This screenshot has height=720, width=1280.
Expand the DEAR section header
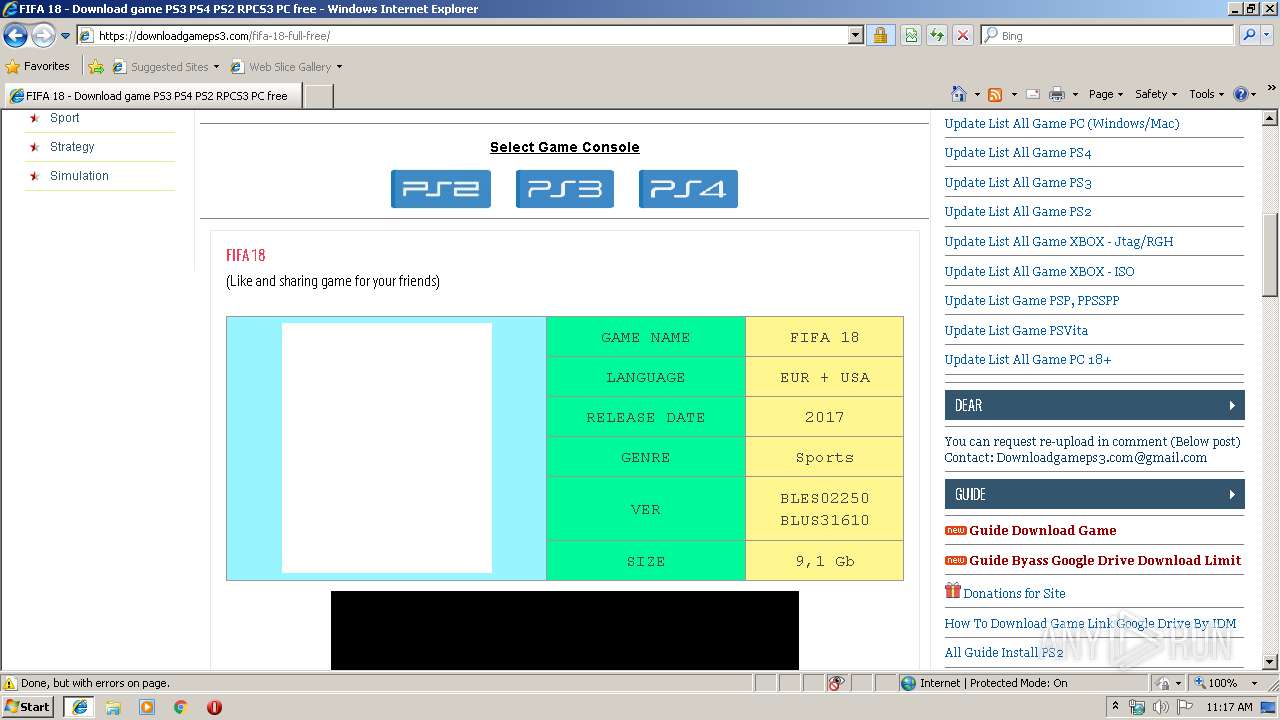tap(1094, 405)
